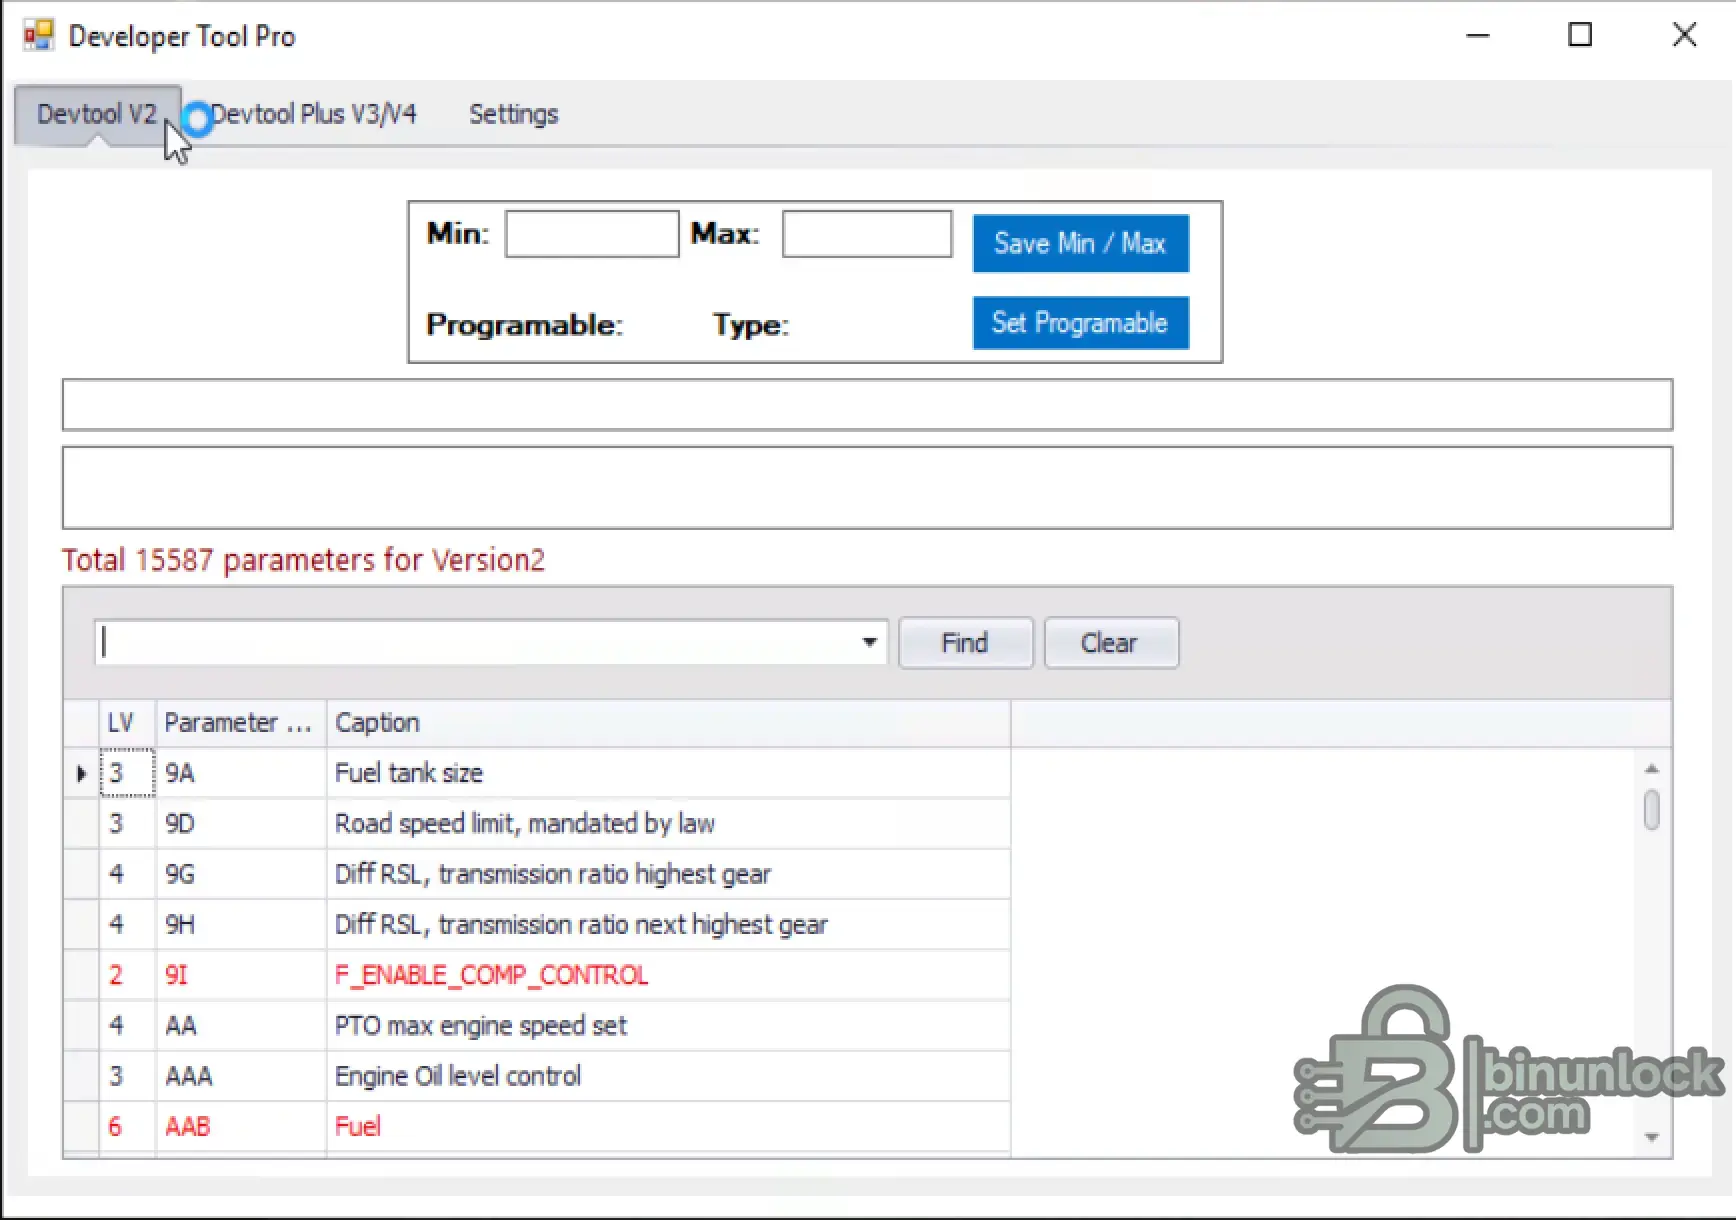
Task: Select parameter AAA cell
Action: point(241,1076)
